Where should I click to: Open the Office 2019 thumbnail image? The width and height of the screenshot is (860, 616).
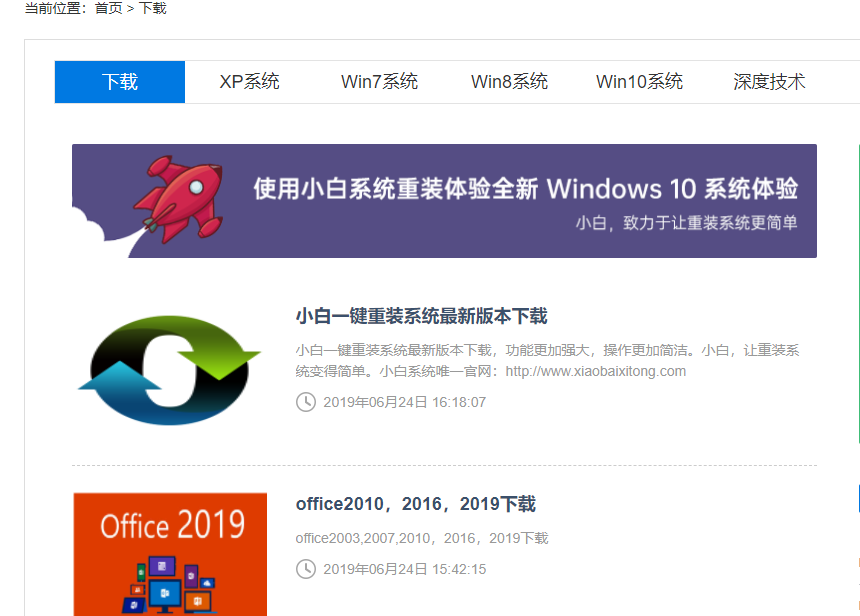pyautogui.click(x=170, y=554)
